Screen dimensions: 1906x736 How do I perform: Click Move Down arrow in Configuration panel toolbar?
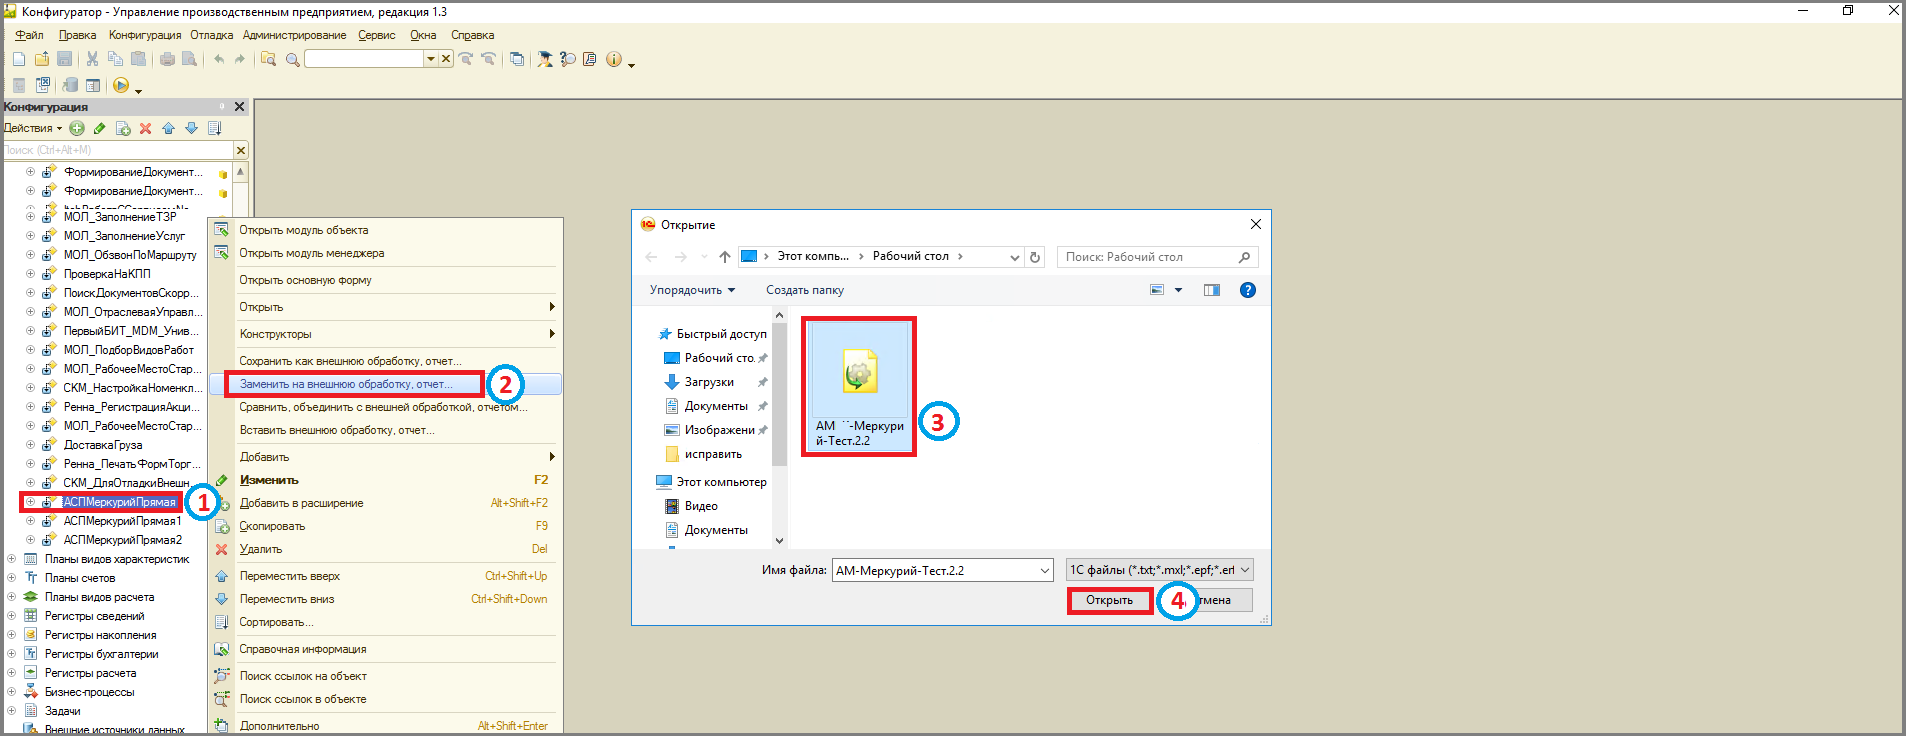pos(191,128)
